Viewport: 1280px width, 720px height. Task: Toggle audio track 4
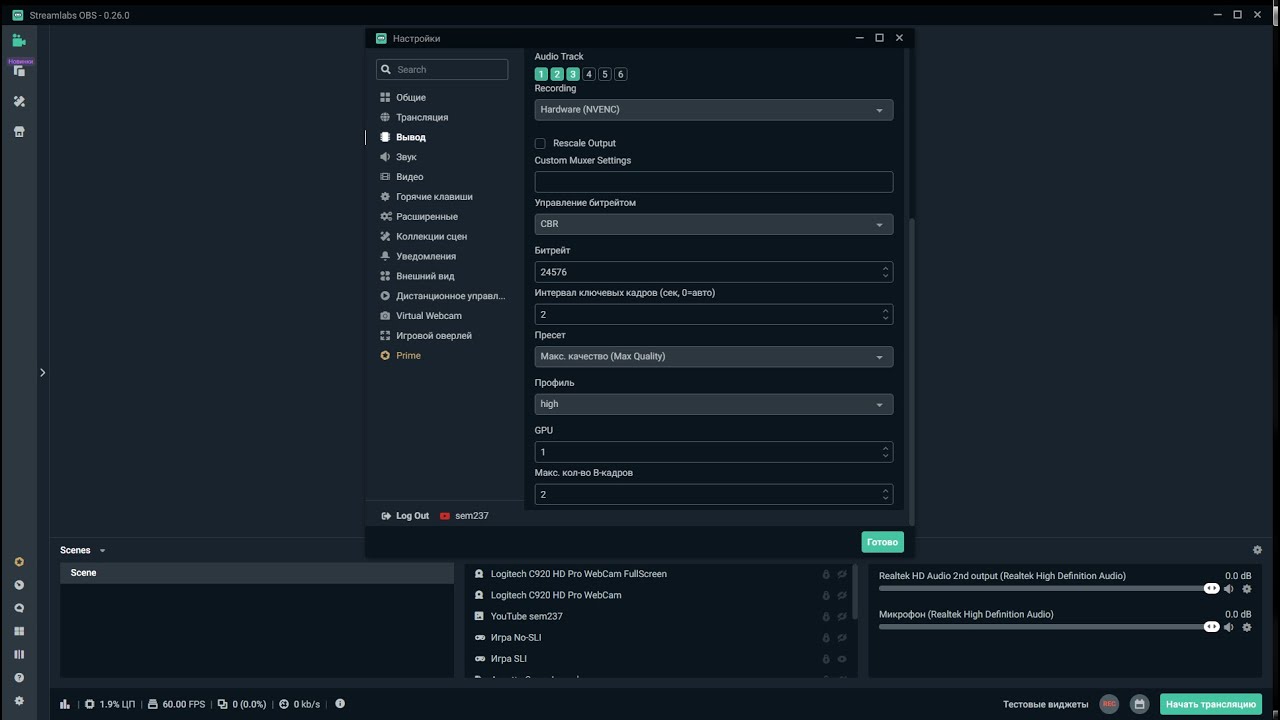pos(589,74)
